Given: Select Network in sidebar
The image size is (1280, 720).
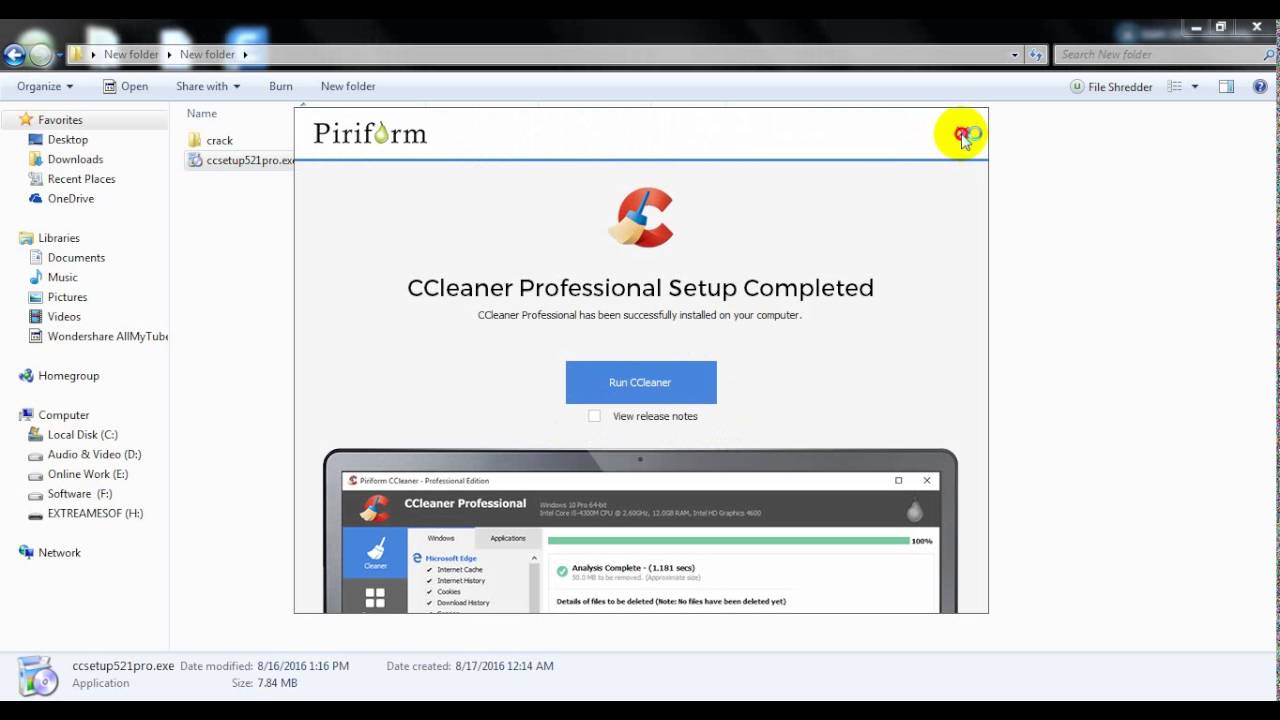Looking at the screenshot, I should (59, 552).
